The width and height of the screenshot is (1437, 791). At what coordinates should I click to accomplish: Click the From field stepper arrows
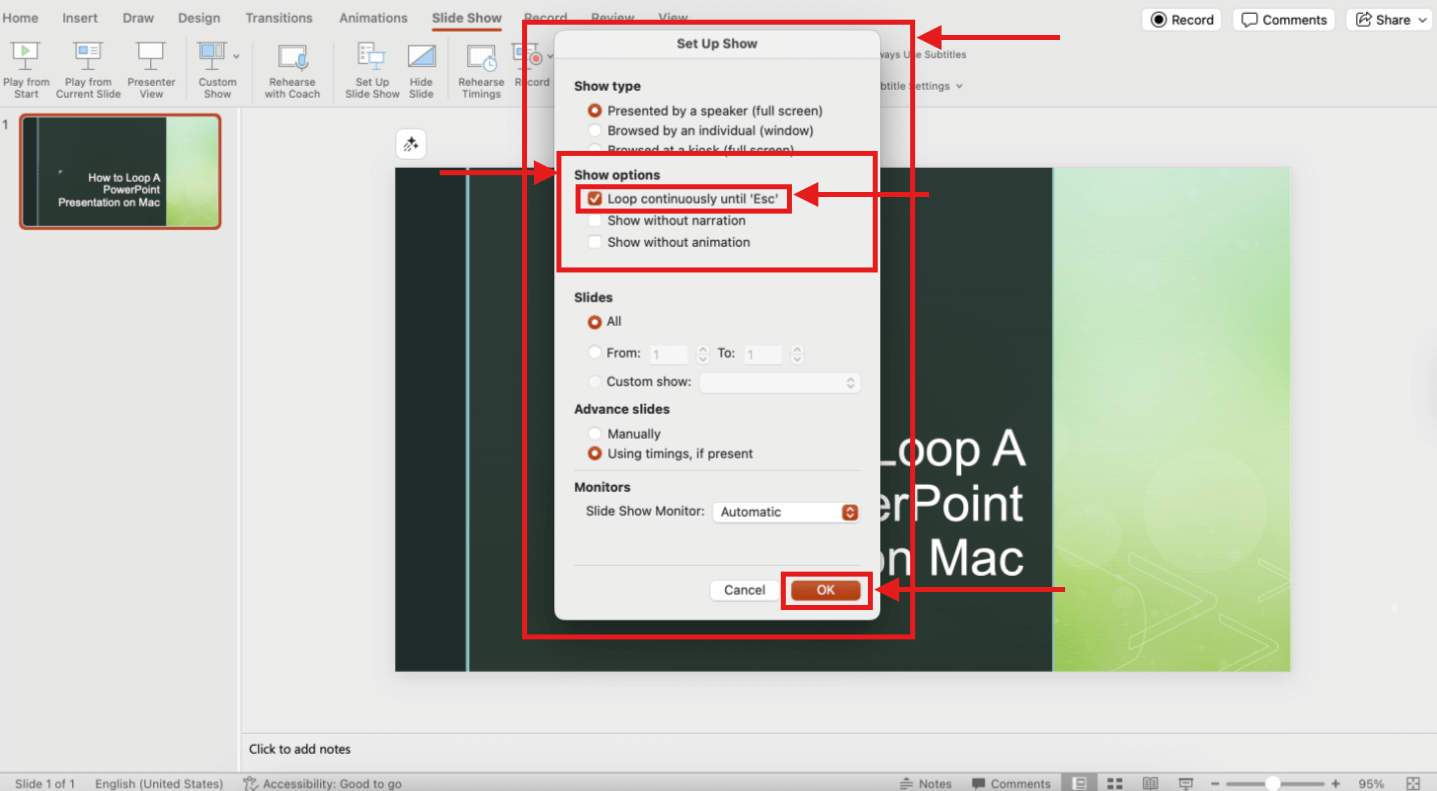click(702, 354)
